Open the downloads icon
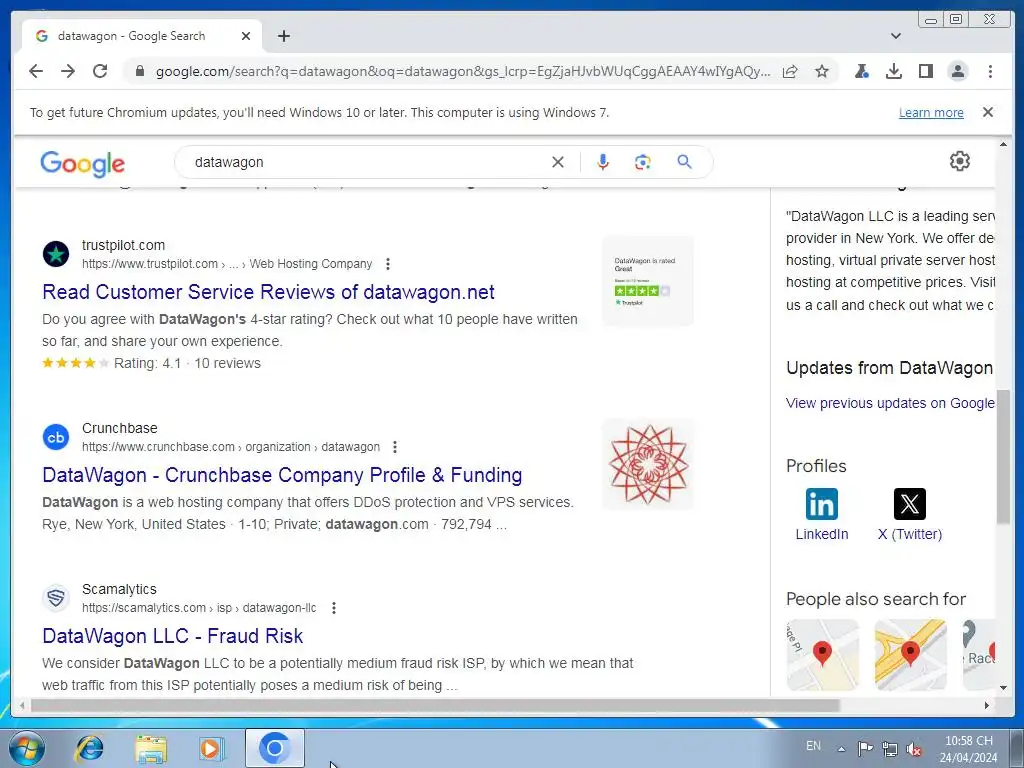 tap(893, 71)
